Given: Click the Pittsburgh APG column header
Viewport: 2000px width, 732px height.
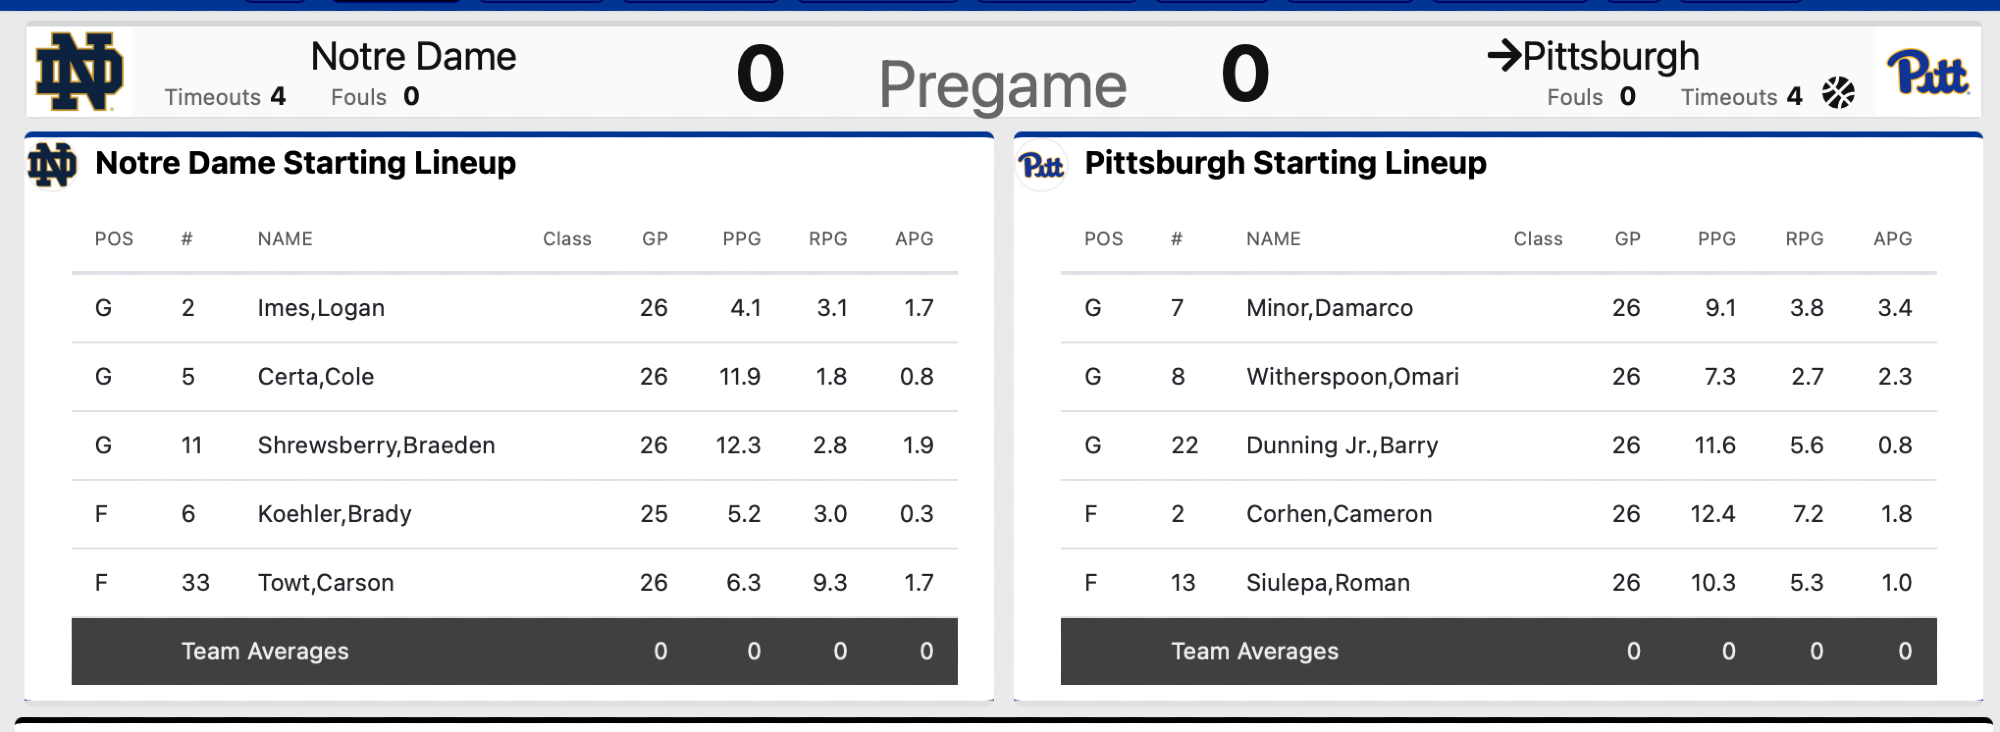Looking at the screenshot, I should (1892, 239).
